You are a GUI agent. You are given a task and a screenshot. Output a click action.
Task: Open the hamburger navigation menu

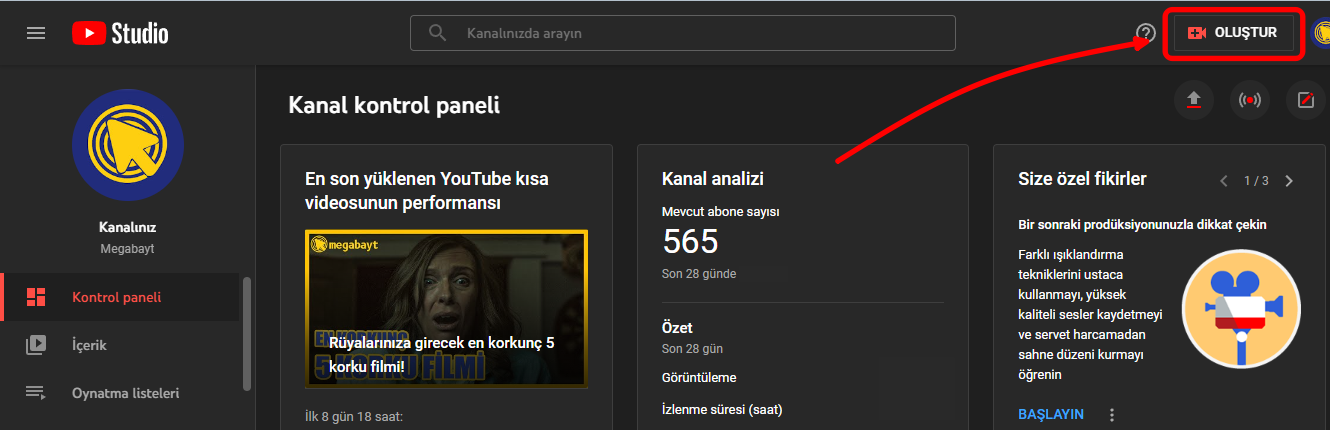click(36, 33)
